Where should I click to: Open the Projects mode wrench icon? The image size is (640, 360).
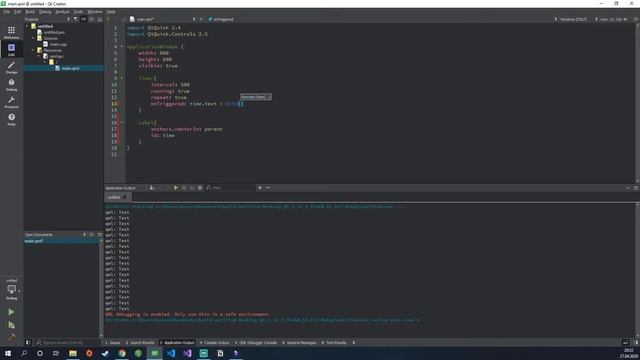pos(11,102)
